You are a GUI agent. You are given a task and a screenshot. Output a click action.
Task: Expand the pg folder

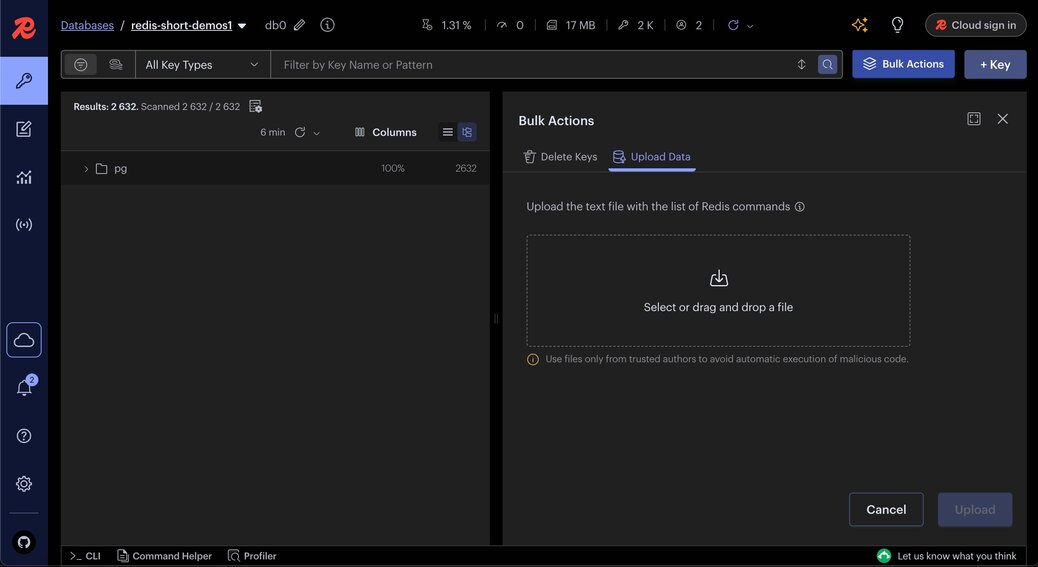tap(85, 169)
